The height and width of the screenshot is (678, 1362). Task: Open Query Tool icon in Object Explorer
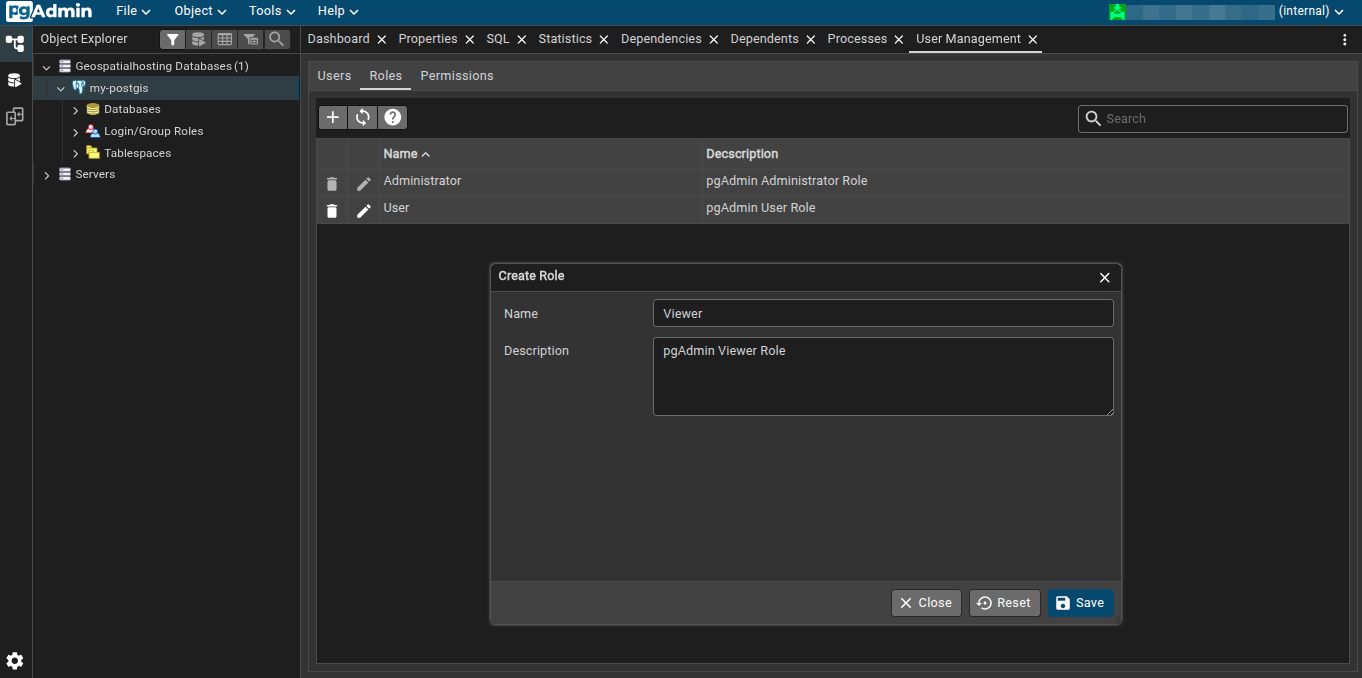pos(198,39)
